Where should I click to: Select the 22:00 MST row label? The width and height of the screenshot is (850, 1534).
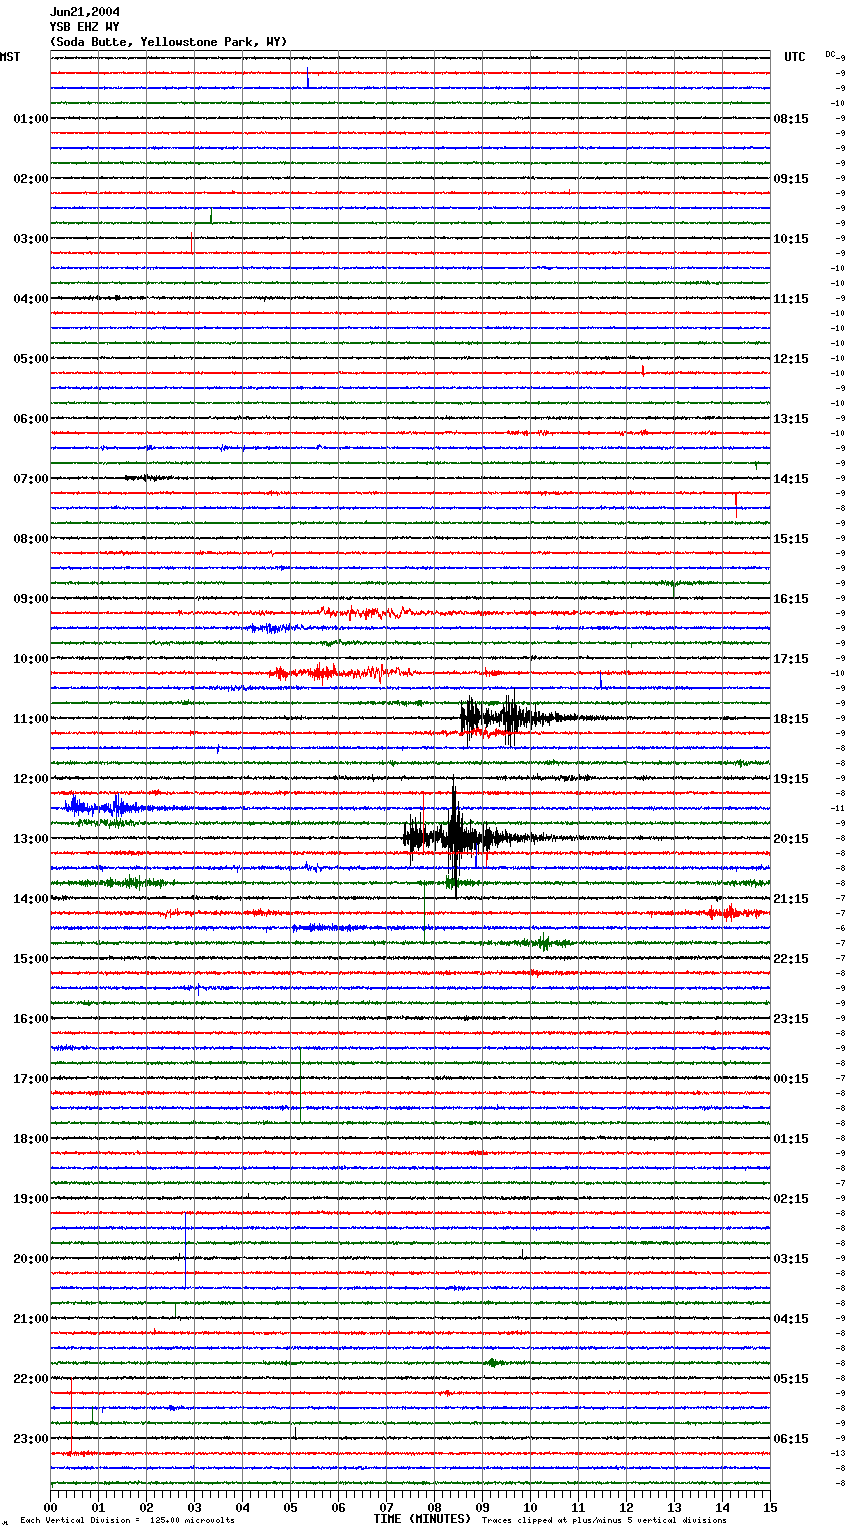30,1379
